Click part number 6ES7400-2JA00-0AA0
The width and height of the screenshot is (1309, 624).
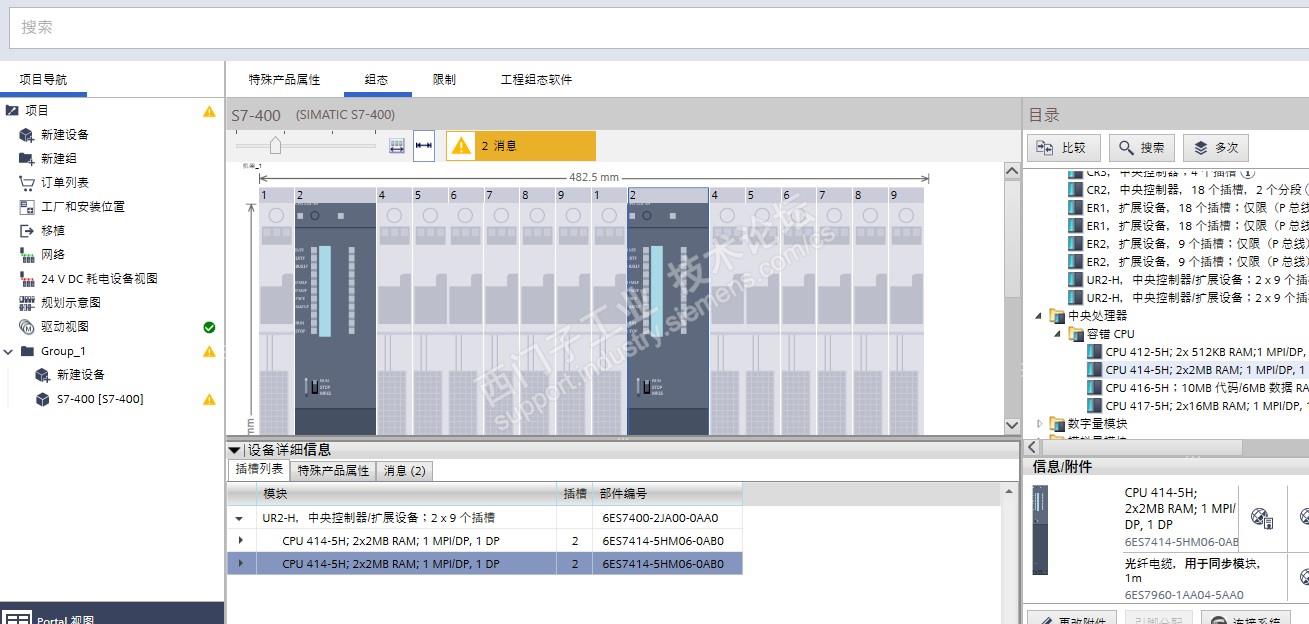pyautogui.click(x=660, y=518)
